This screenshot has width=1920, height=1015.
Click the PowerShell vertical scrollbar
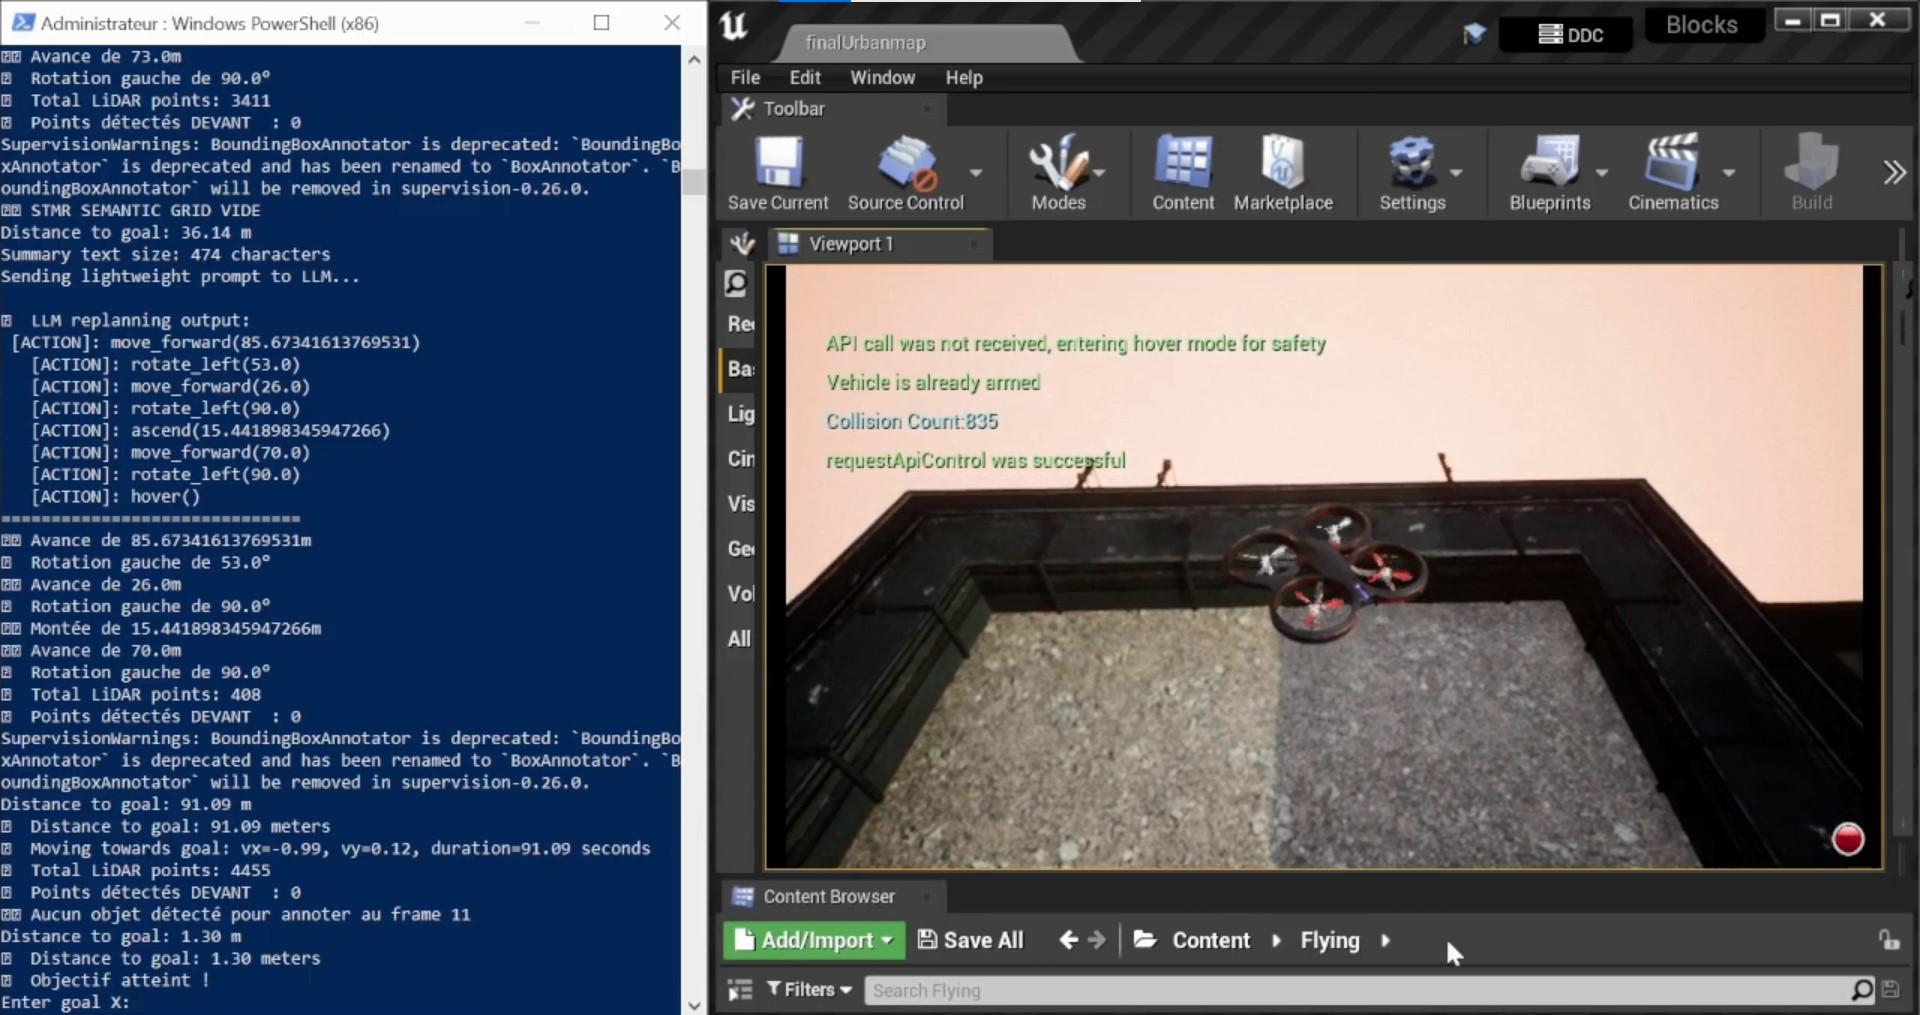pyautogui.click(x=694, y=500)
